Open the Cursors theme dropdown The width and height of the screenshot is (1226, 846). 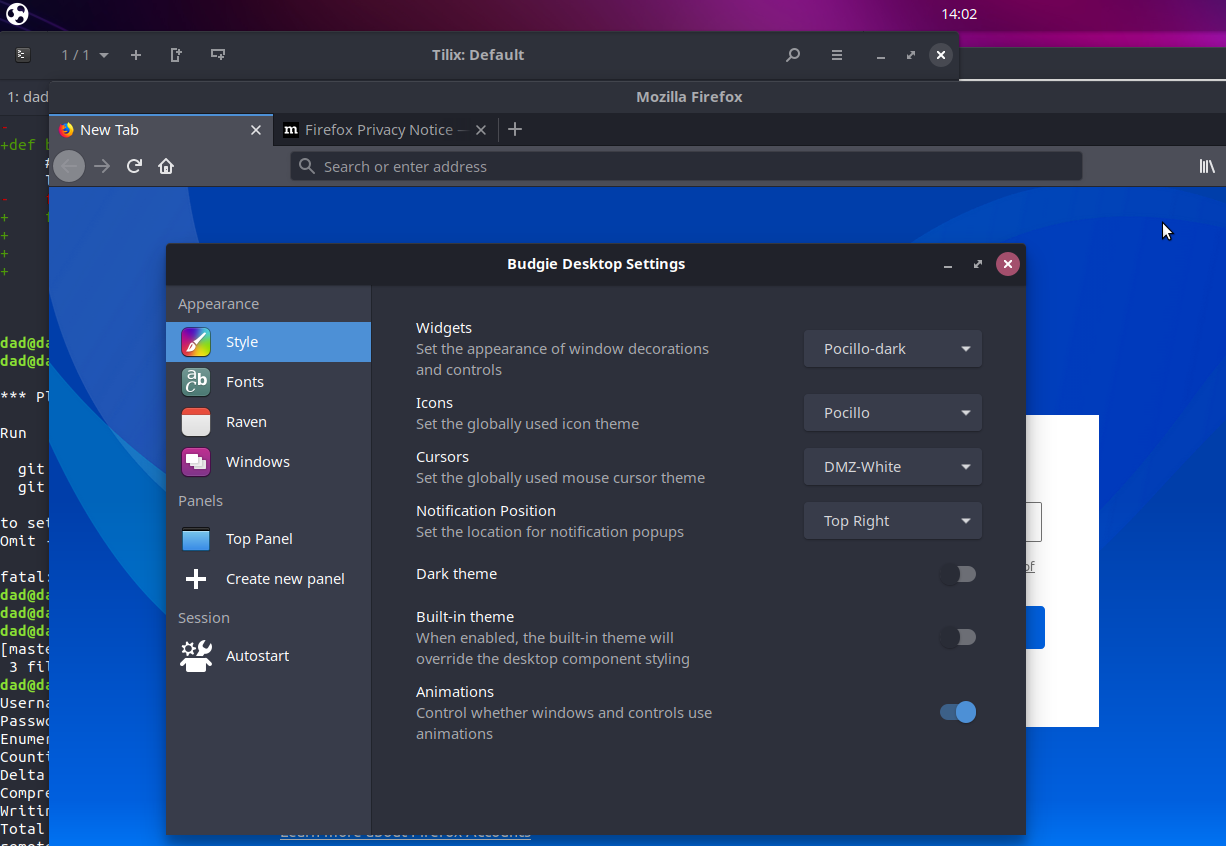pos(893,467)
